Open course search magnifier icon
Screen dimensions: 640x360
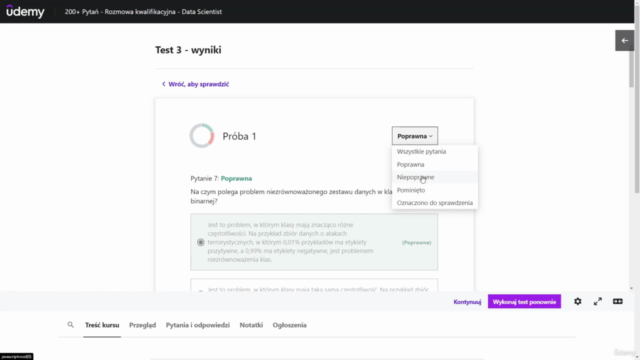71,325
